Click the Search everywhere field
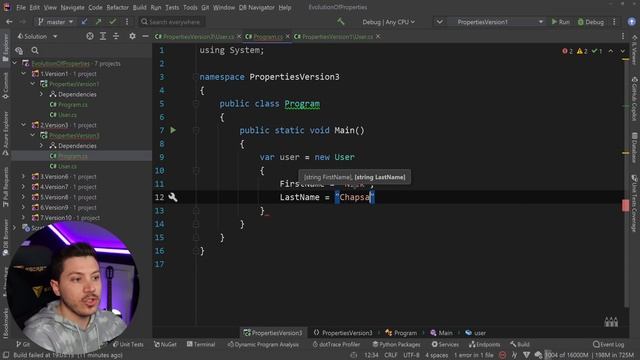 171,22
